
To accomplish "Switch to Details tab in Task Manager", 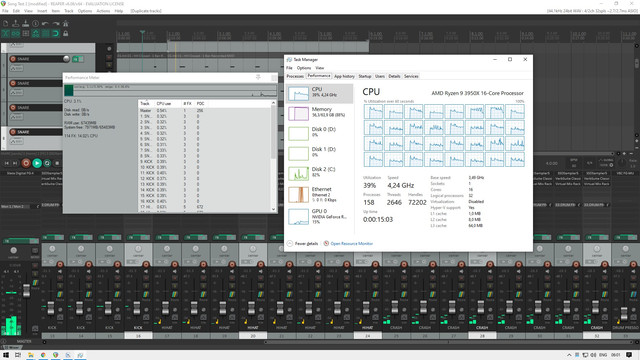I will tap(394, 76).
